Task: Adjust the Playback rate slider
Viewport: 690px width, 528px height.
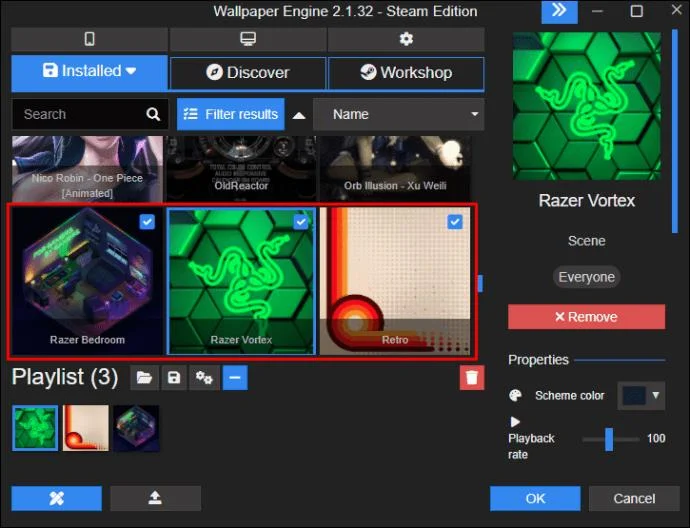Action: click(610, 439)
